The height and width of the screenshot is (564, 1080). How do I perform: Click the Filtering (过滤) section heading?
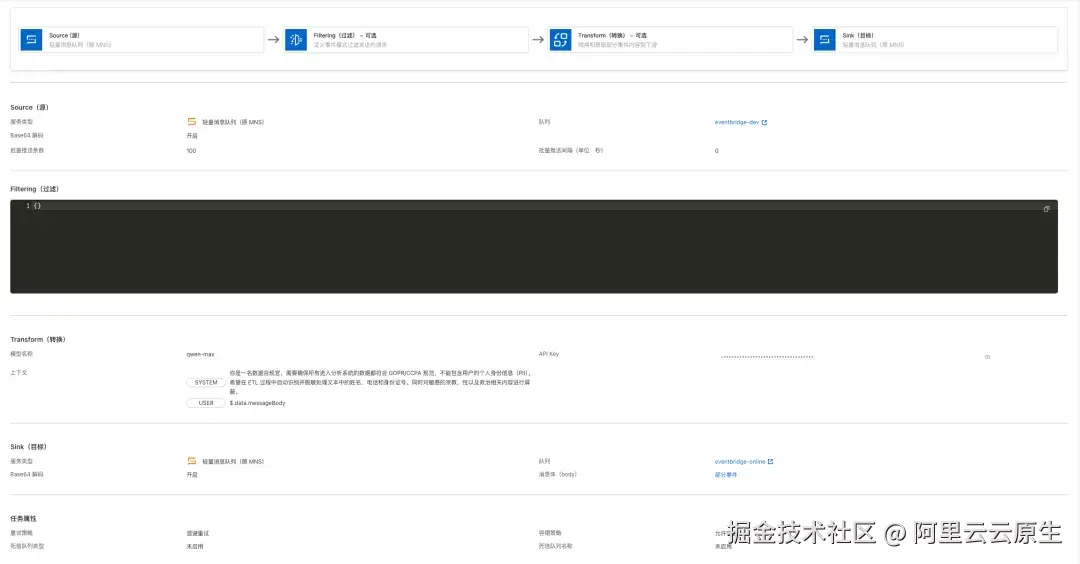34,189
